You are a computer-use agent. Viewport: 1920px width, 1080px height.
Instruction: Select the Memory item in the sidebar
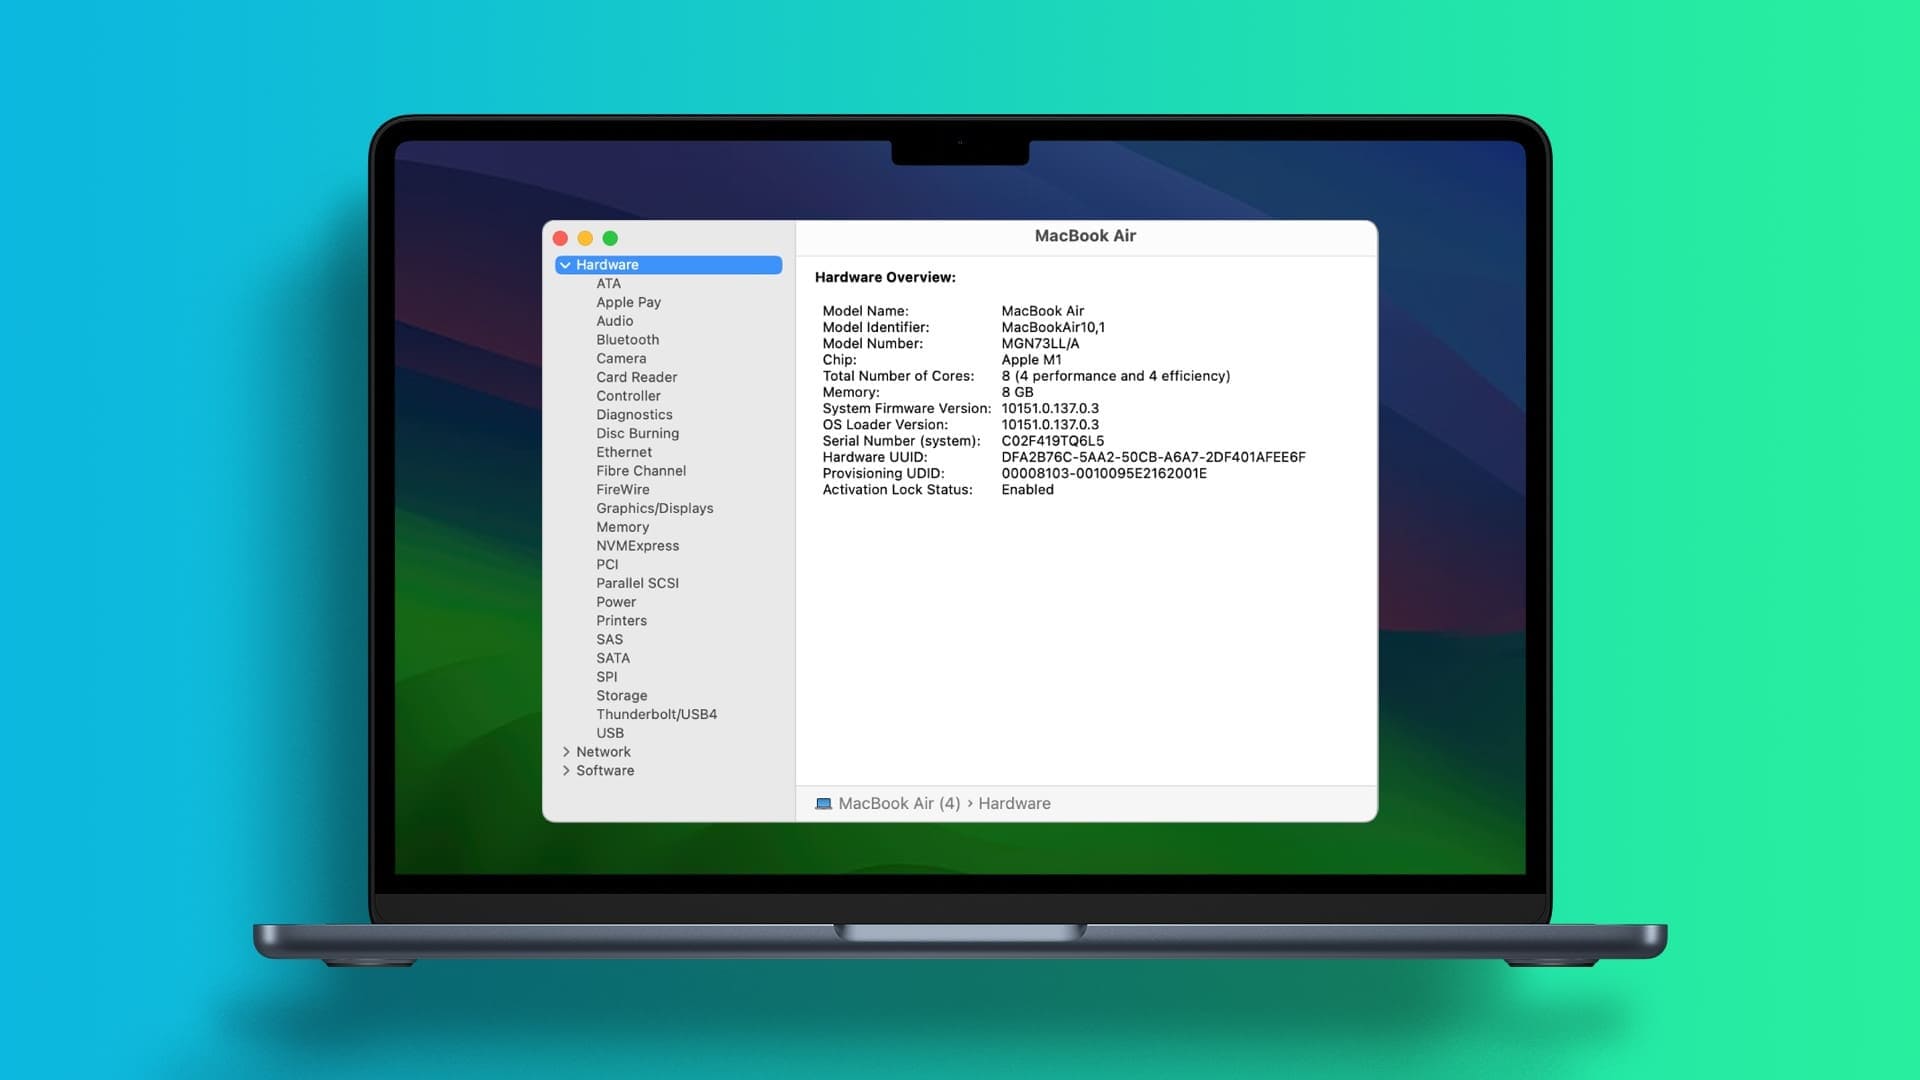point(622,527)
